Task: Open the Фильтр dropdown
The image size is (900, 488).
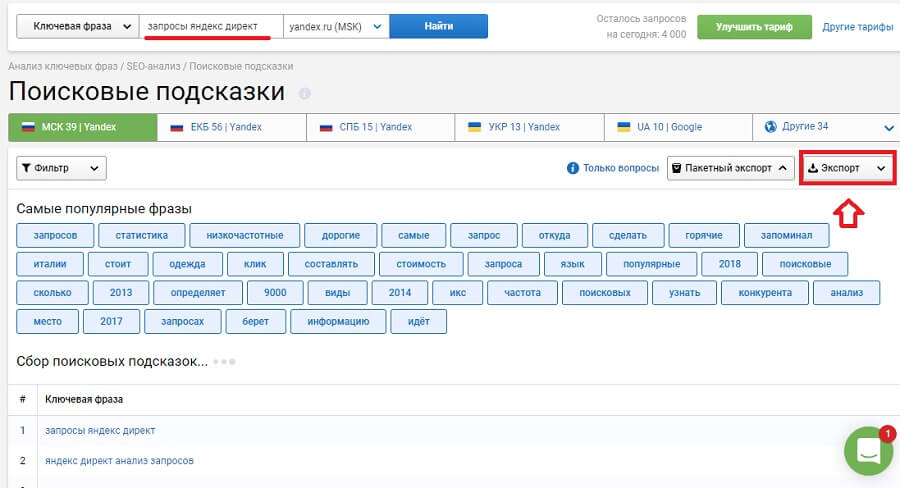Action: pyautogui.click(x=61, y=169)
